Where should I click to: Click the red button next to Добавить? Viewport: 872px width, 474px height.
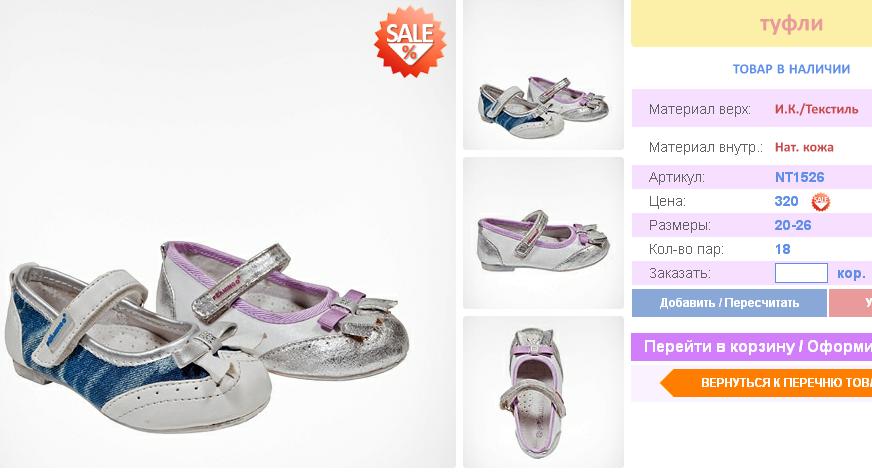(x=850, y=303)
